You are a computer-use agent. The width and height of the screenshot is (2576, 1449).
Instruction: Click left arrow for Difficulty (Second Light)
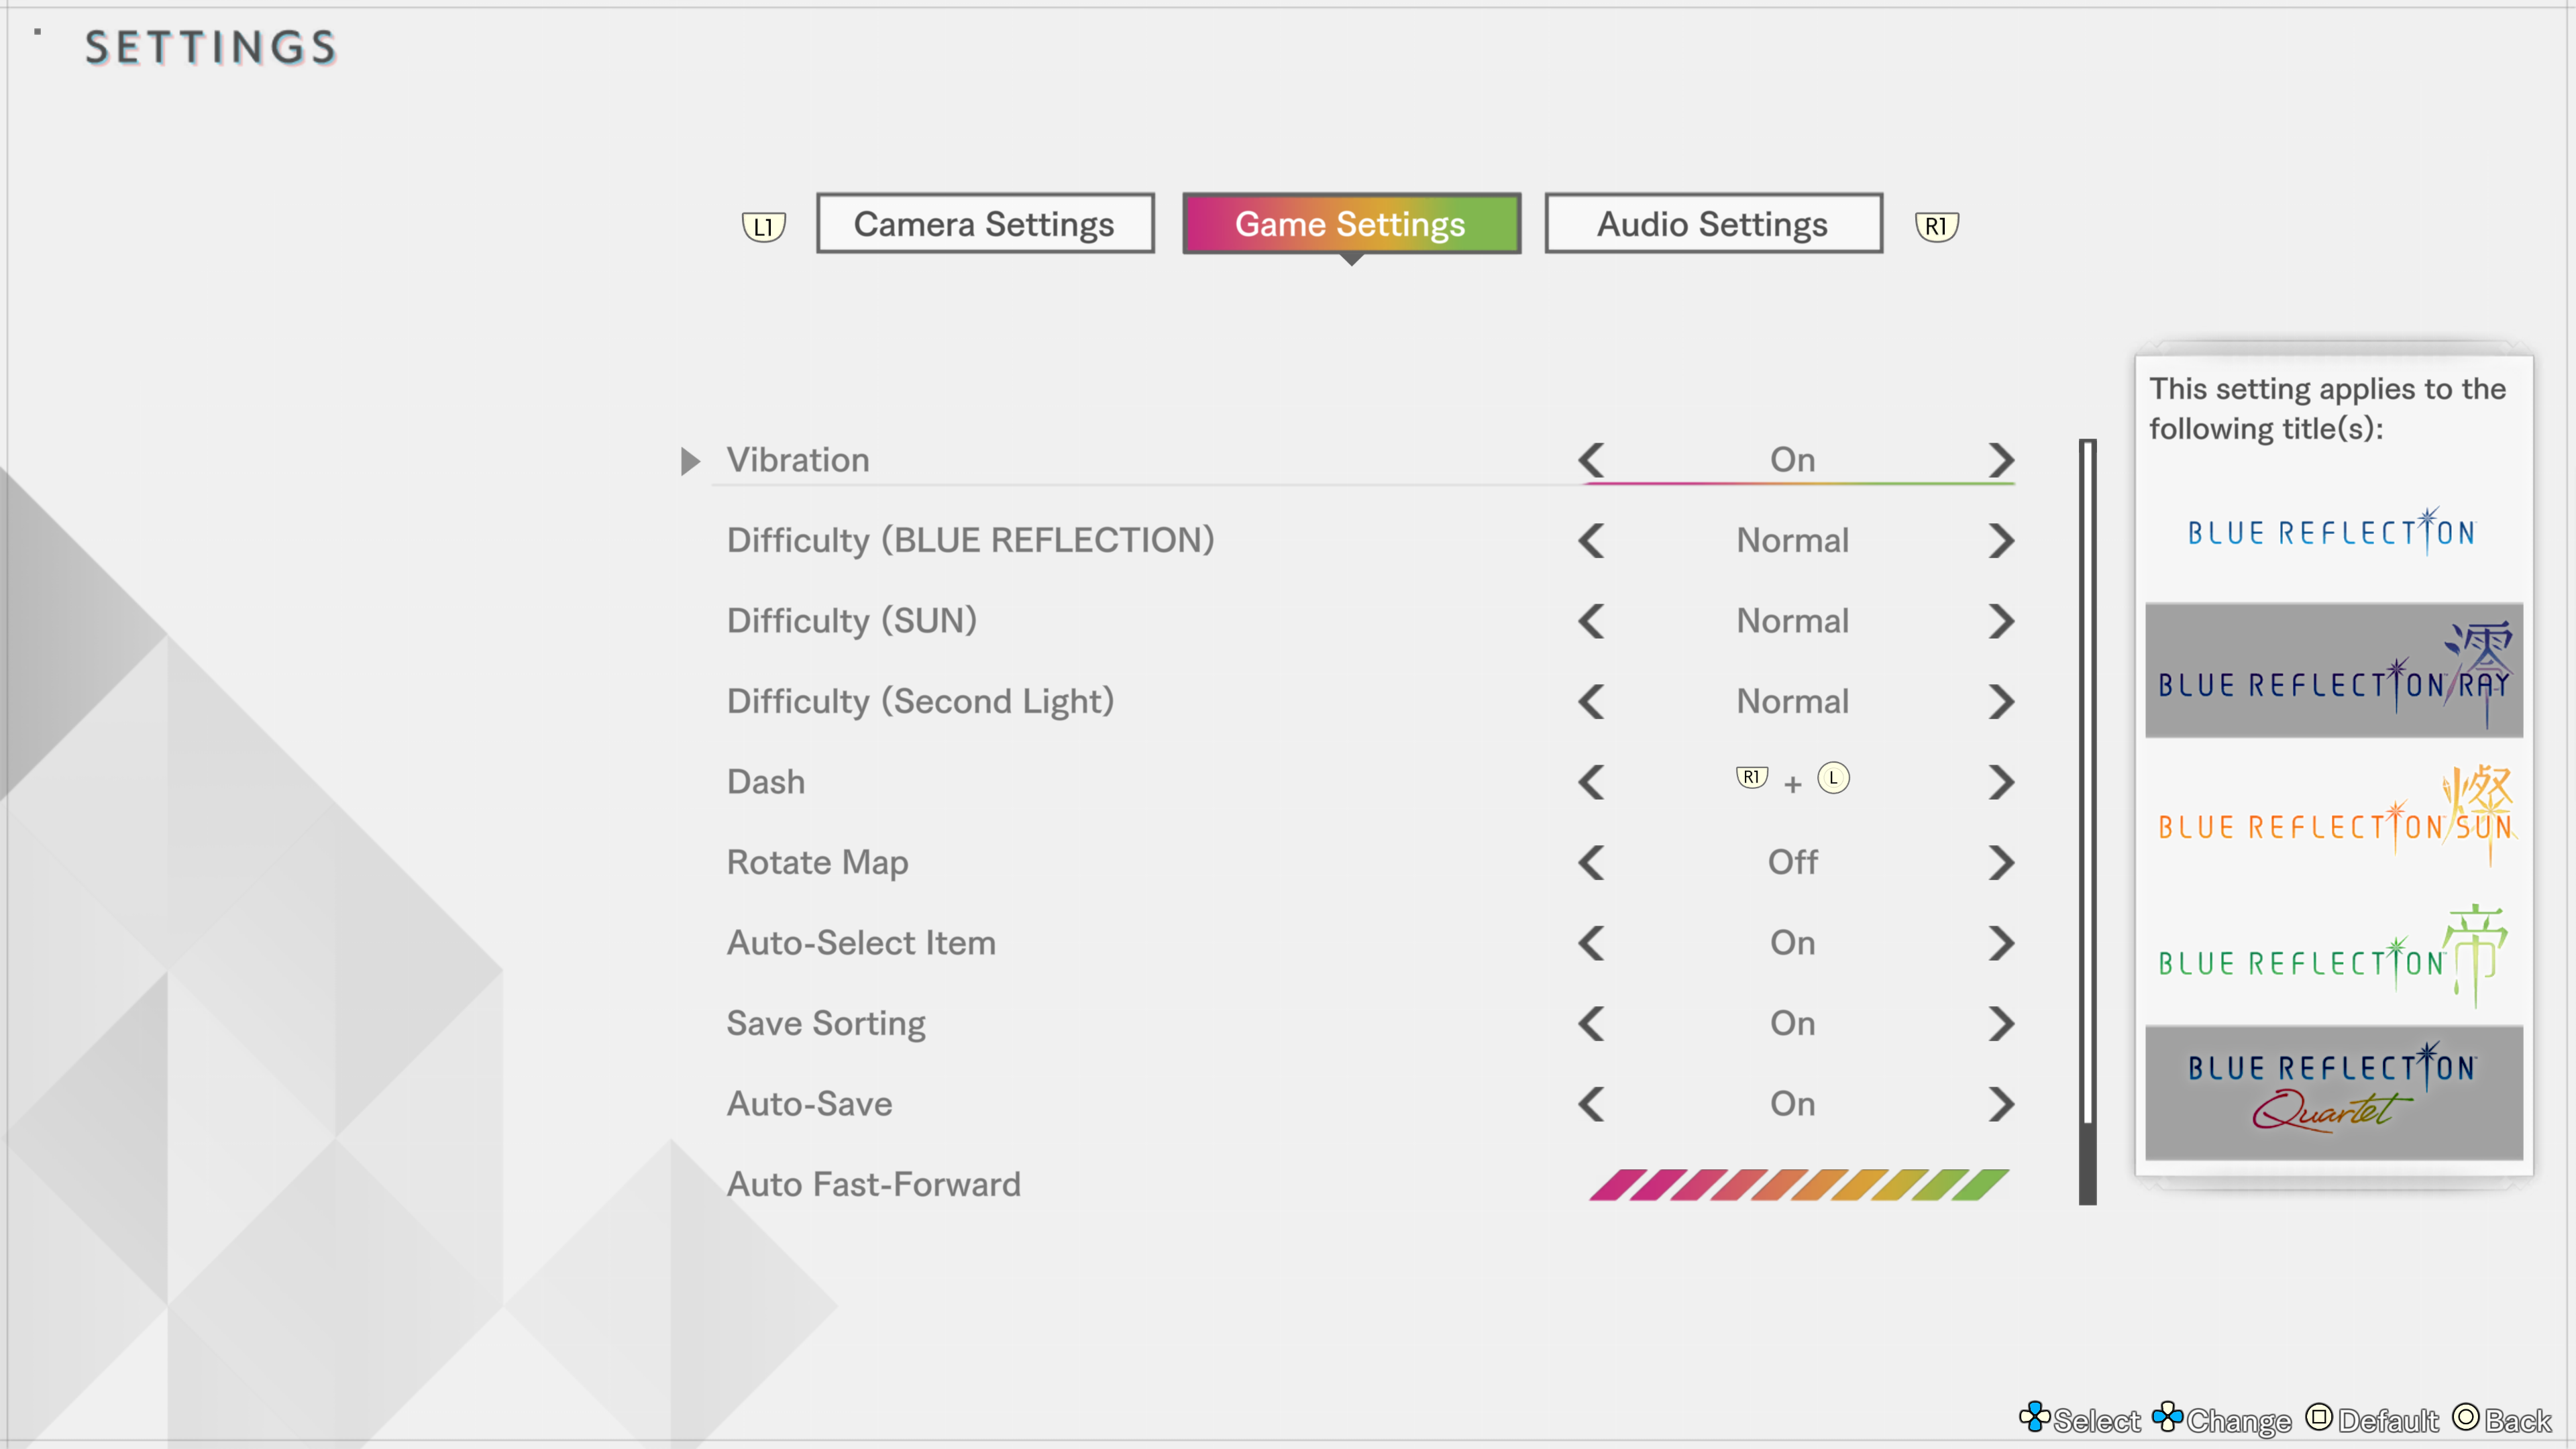coord(1591,702)
